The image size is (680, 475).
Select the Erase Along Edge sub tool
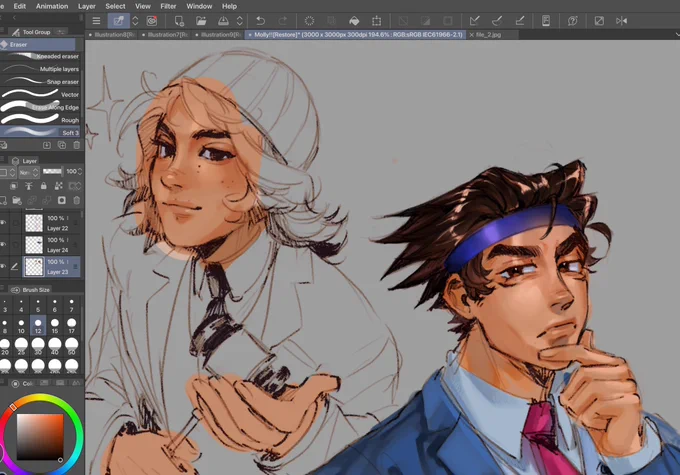40,107
